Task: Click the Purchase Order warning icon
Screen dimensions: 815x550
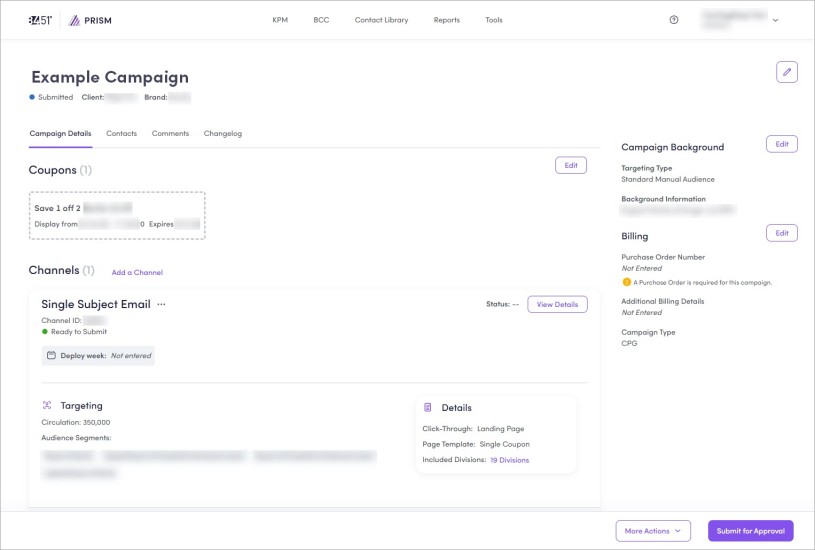Action: click(x=626, y=282)
